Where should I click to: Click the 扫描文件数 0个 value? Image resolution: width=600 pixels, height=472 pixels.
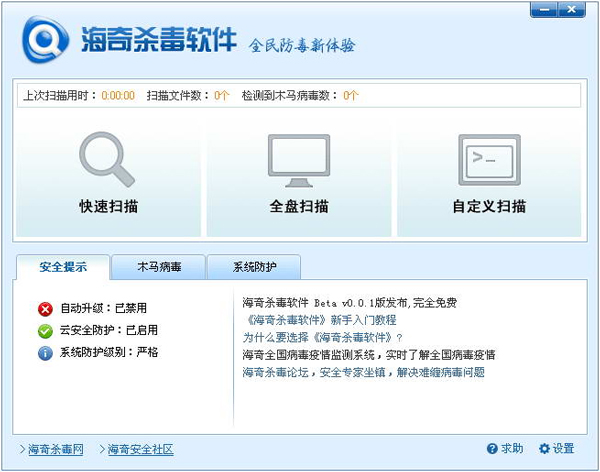(x=222, y=96)
